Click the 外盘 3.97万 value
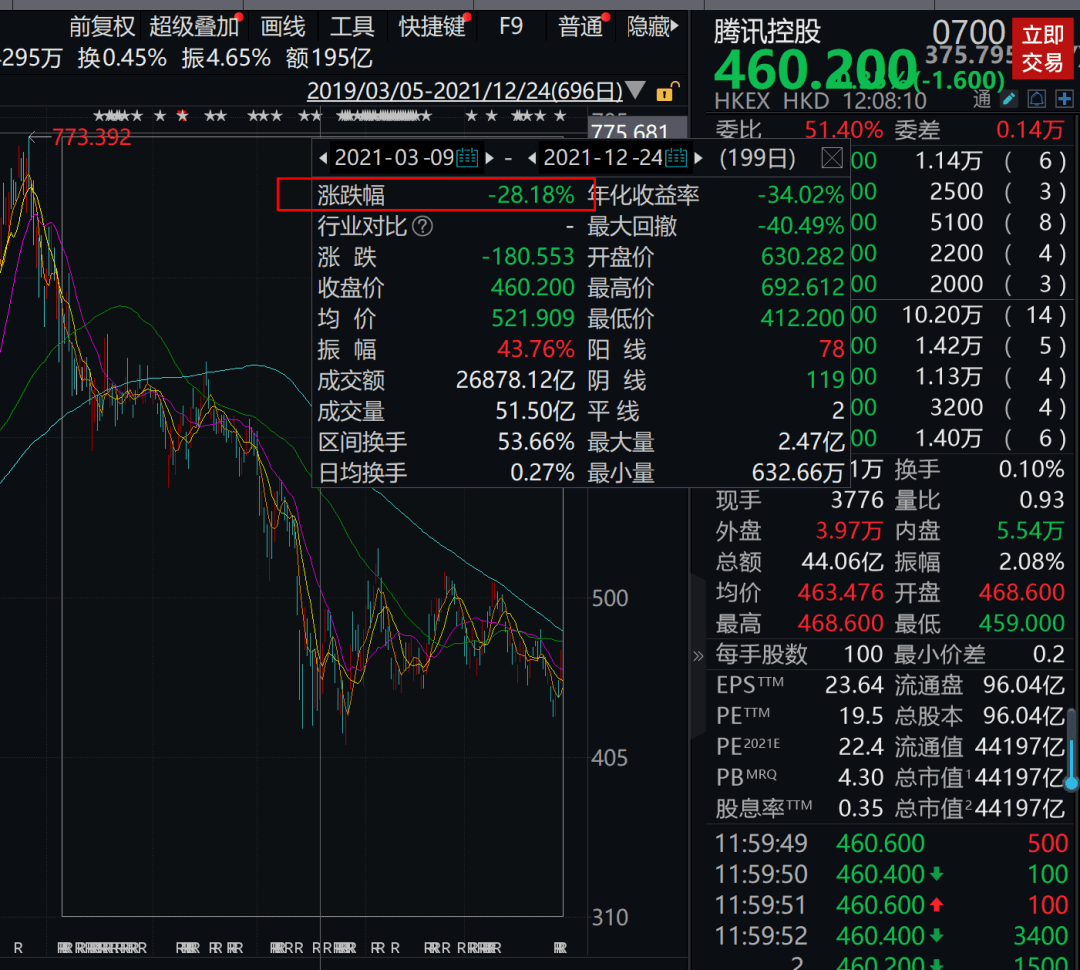The width and height of the screenshot is (1080, 970). tap(849, 530)
